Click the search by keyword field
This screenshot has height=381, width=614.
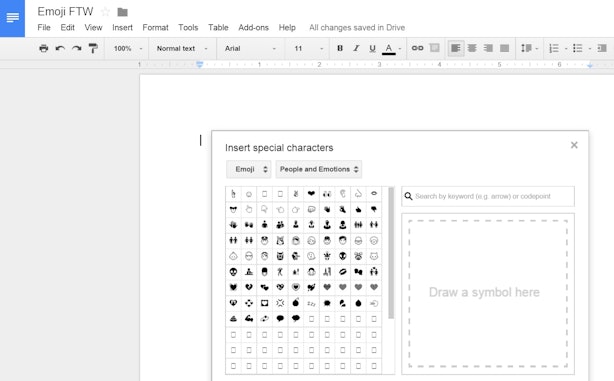tap(488, 196)
